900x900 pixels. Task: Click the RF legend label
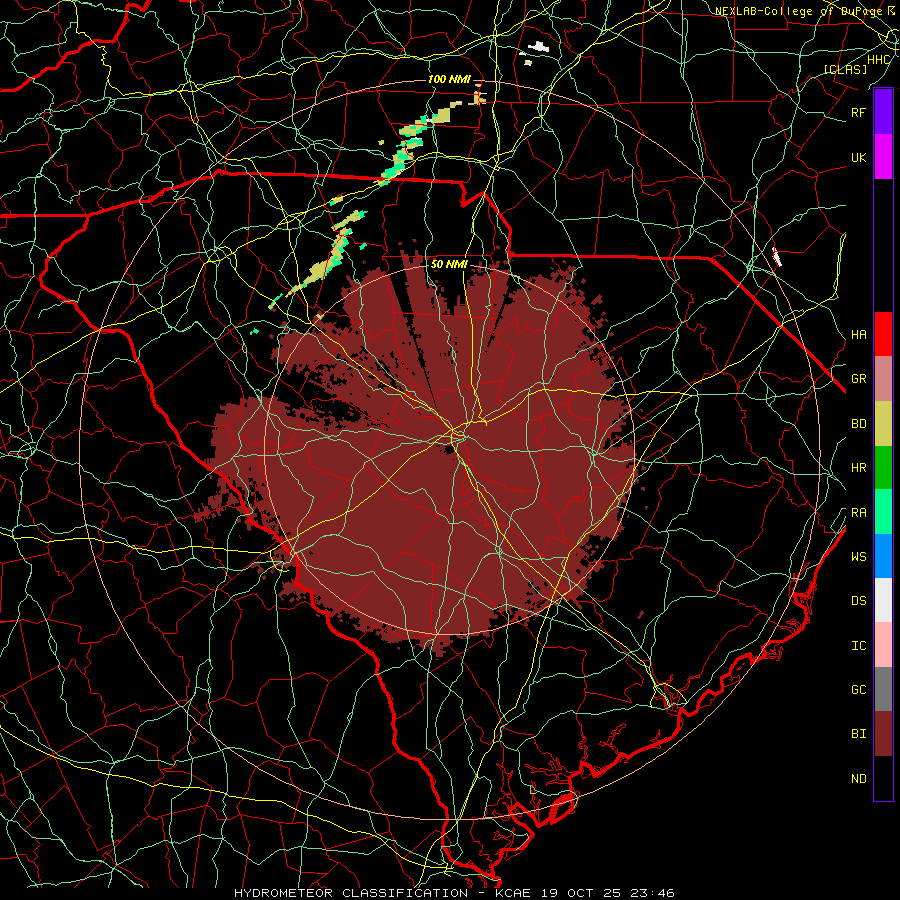pyautogui.click(x=859, y=112)
